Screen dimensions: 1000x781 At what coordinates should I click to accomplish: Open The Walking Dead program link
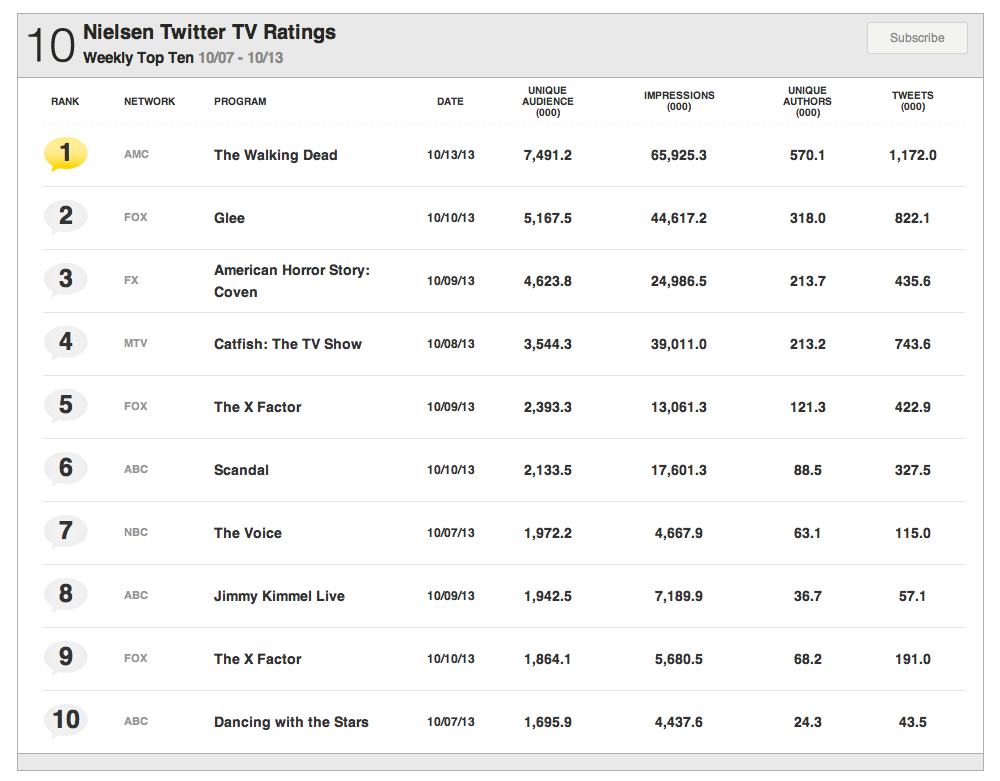click(276, 155)
